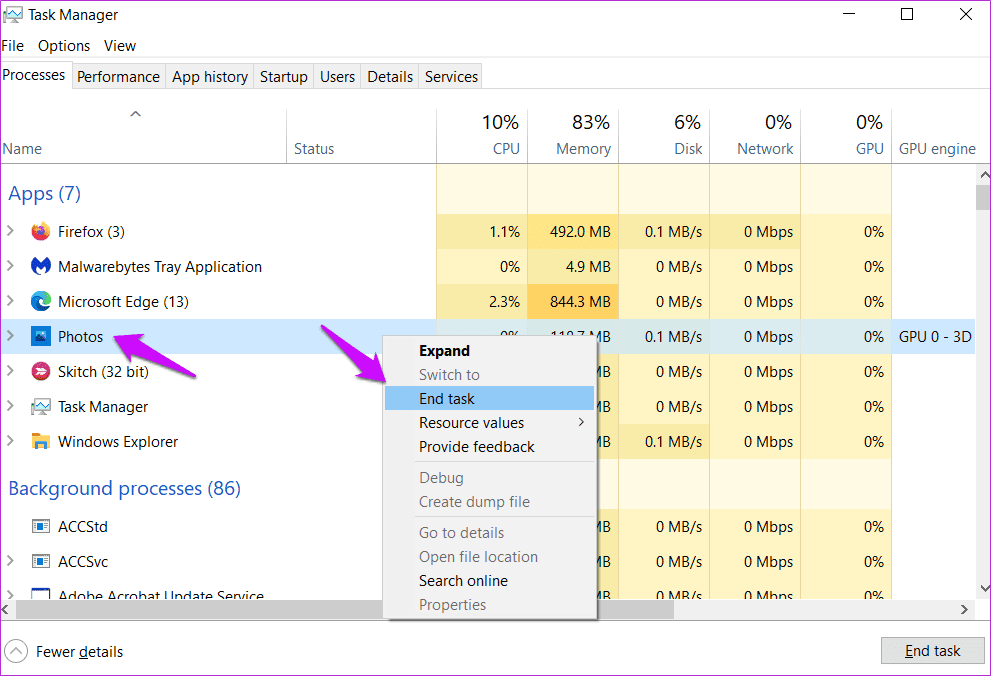Switch to the App history tab

tap(210, 76)
